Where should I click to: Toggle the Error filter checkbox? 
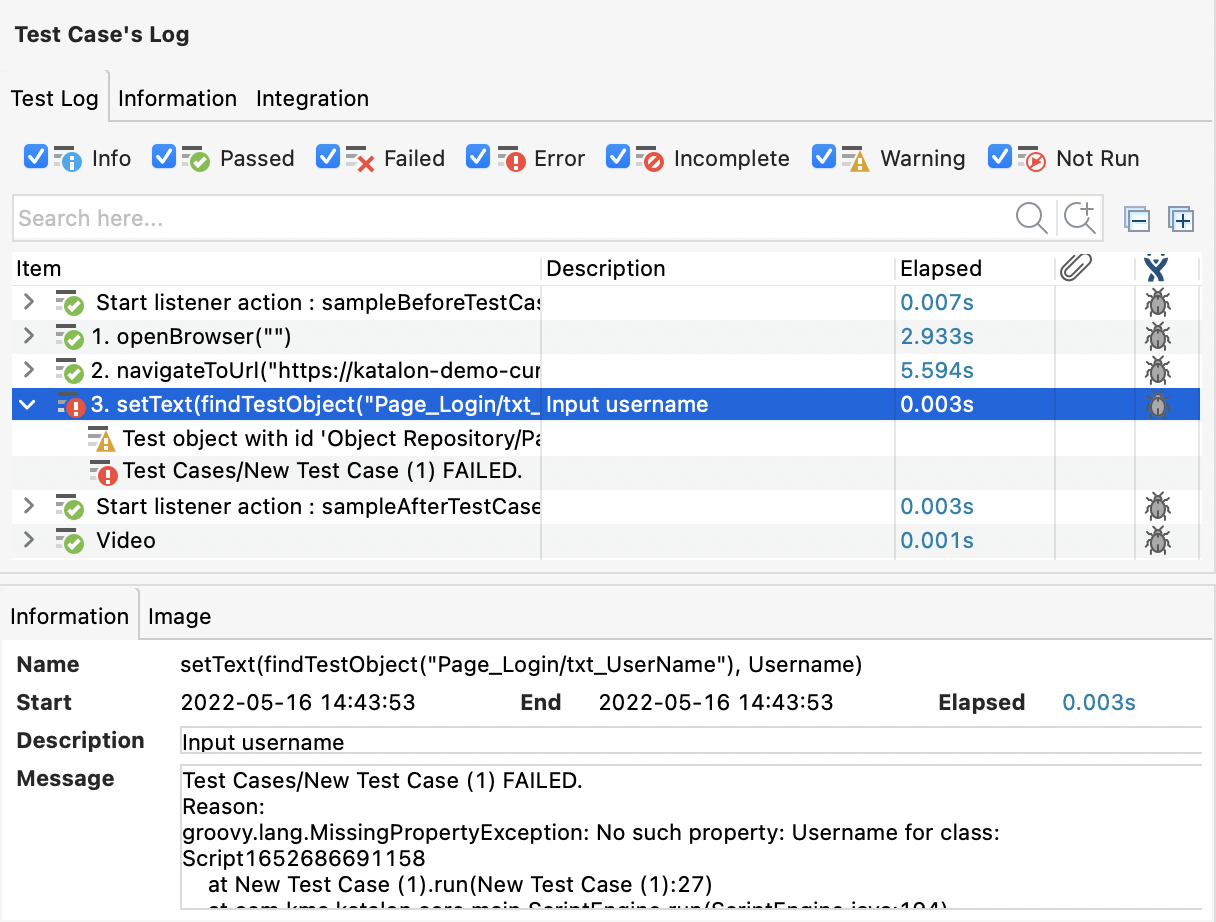point(478,157)
